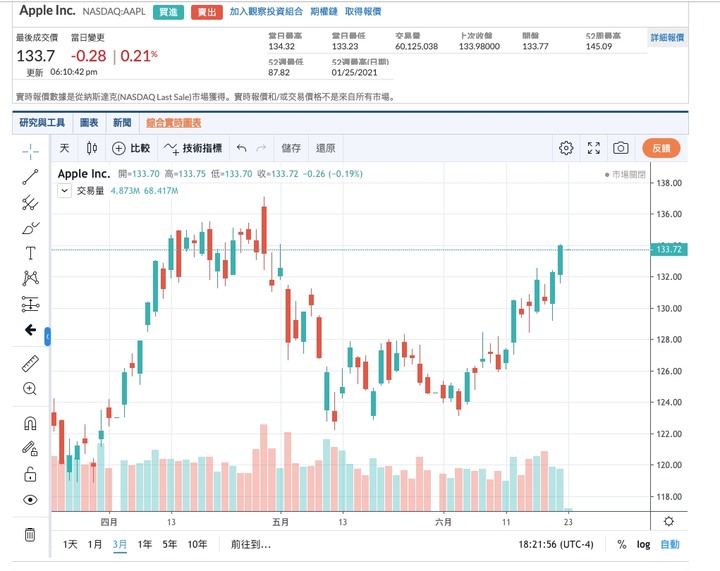The width and height of the screenshot is (720, 571).
Task: Collapse the drawing toolbar side handle
Action: pos(47,336)
